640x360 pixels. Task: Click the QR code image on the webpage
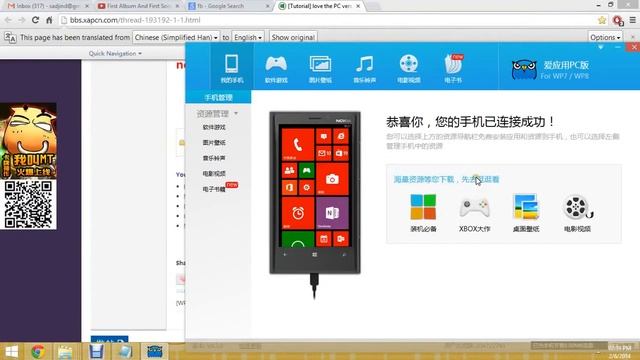coord(28,204)
